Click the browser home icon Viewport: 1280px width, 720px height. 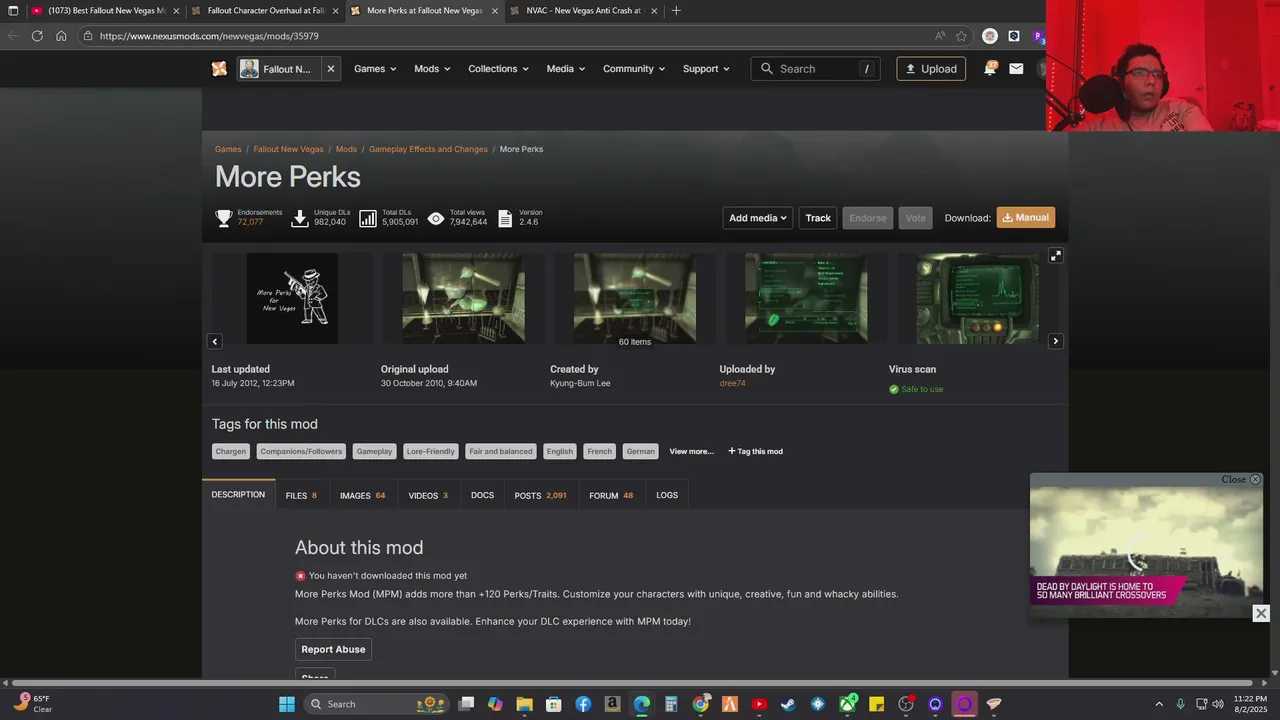click(x=61, y=36)
